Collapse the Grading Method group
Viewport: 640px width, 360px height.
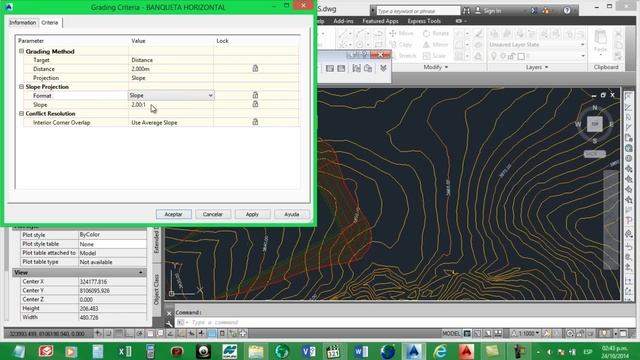(21, 51)
